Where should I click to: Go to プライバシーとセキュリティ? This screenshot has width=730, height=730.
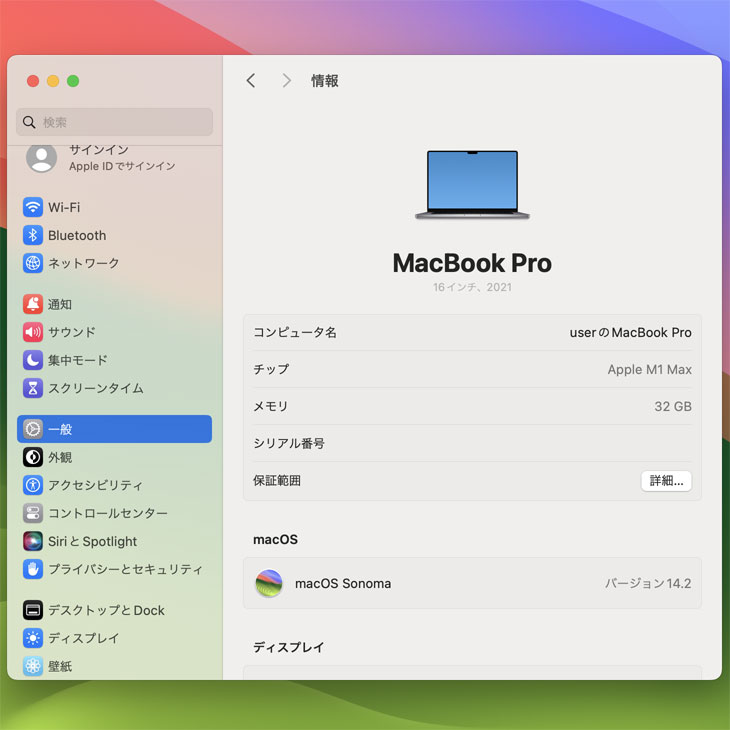click(x=124, y=569)
